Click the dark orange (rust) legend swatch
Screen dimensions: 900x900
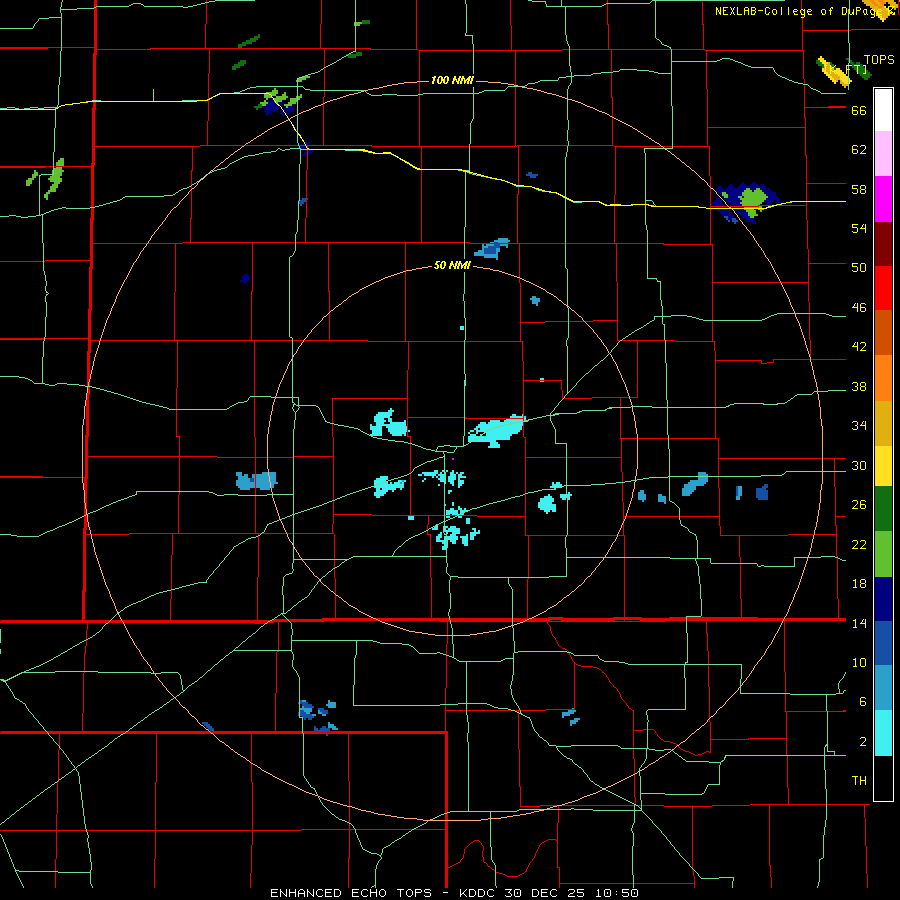tap(883, 332)
